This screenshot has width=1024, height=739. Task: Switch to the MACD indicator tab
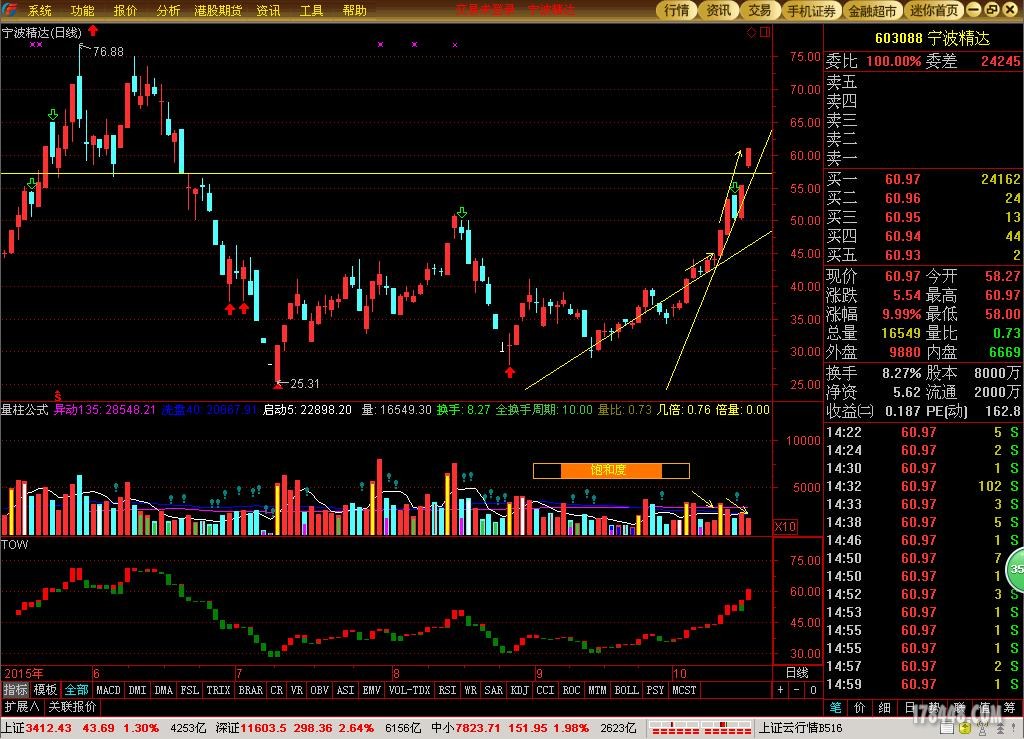(x=108, y=690)
